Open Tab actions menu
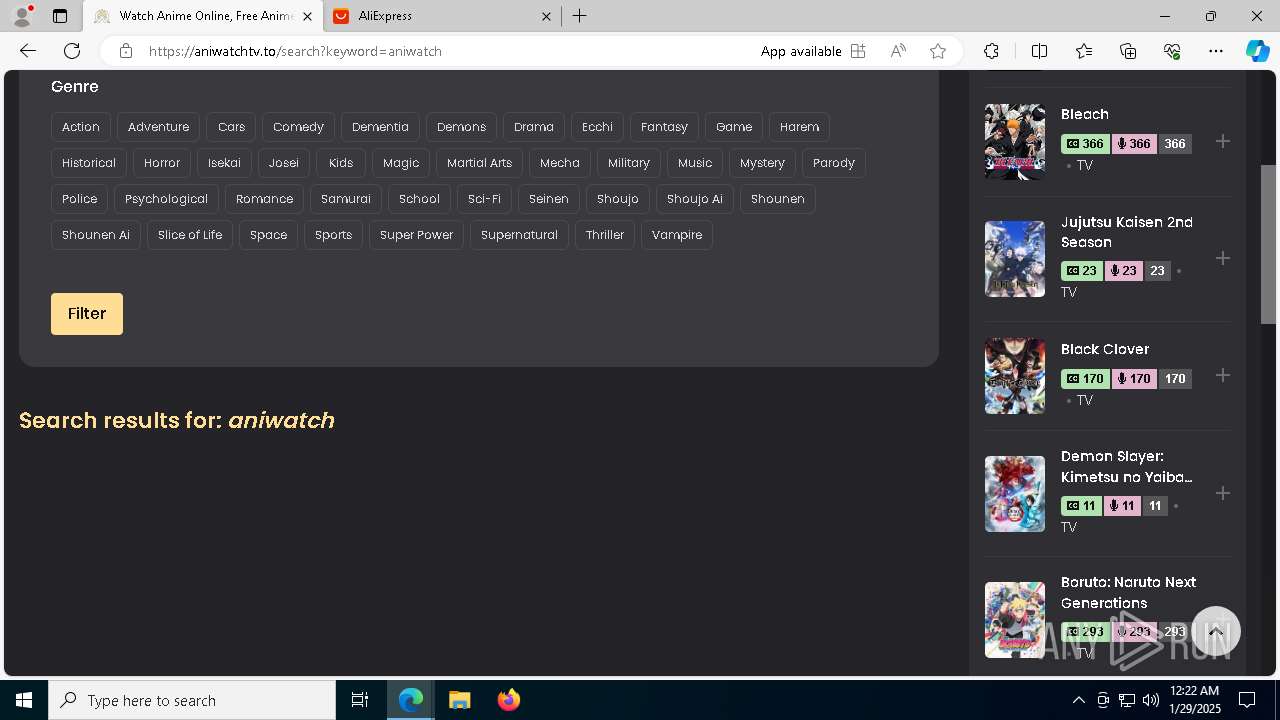The width and height of the screenshot is (1280, 720). (60, 16)
